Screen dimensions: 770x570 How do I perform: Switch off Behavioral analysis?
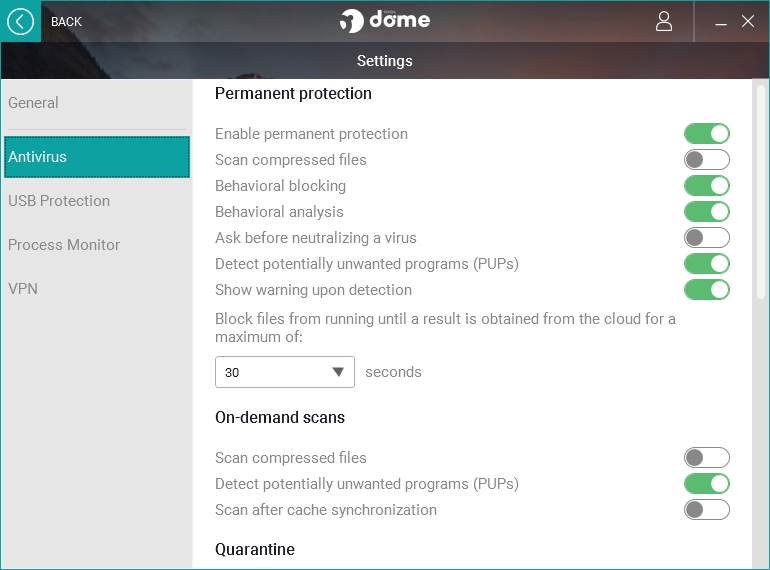pos(706,212)
